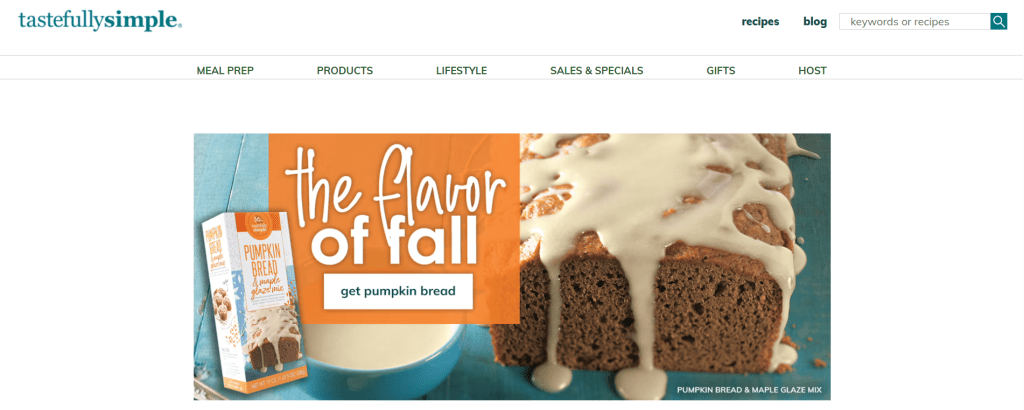Screen dimensions: 1024x410
Task: Select the GIFTS menu item
Action: click(x=721, y=71)
